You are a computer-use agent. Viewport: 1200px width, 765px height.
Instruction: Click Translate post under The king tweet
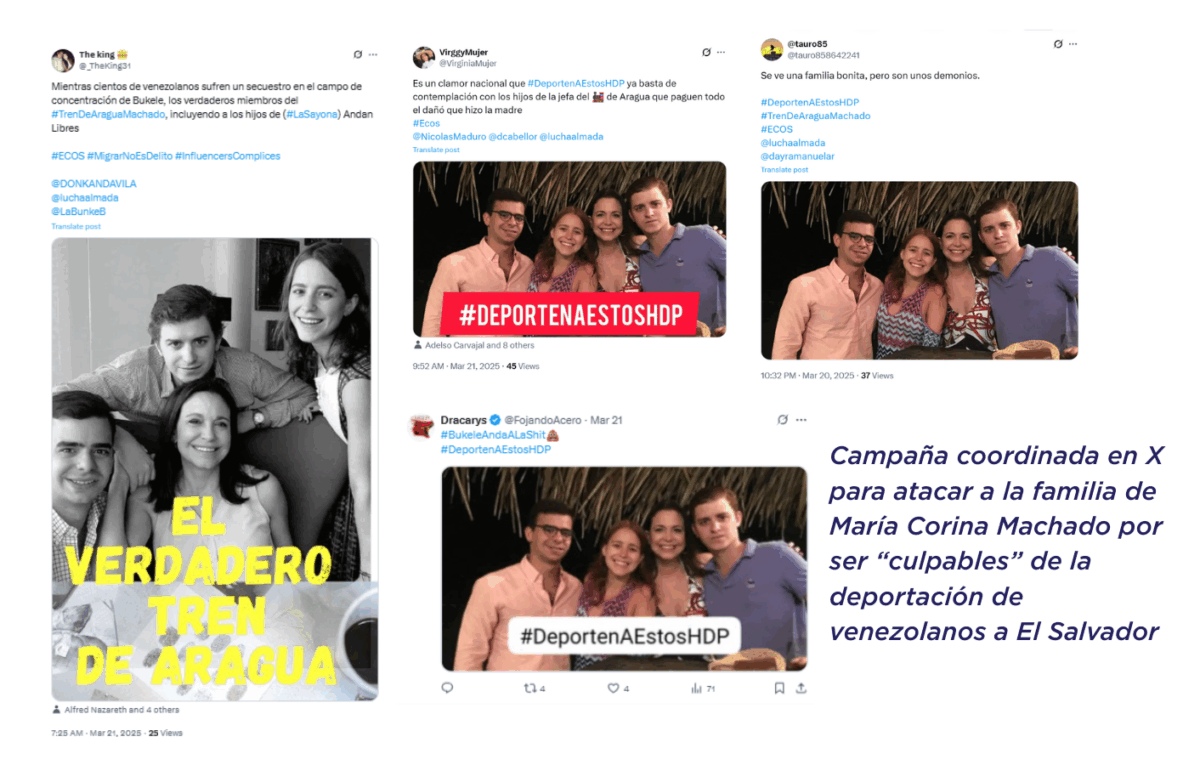click(76, 227)
